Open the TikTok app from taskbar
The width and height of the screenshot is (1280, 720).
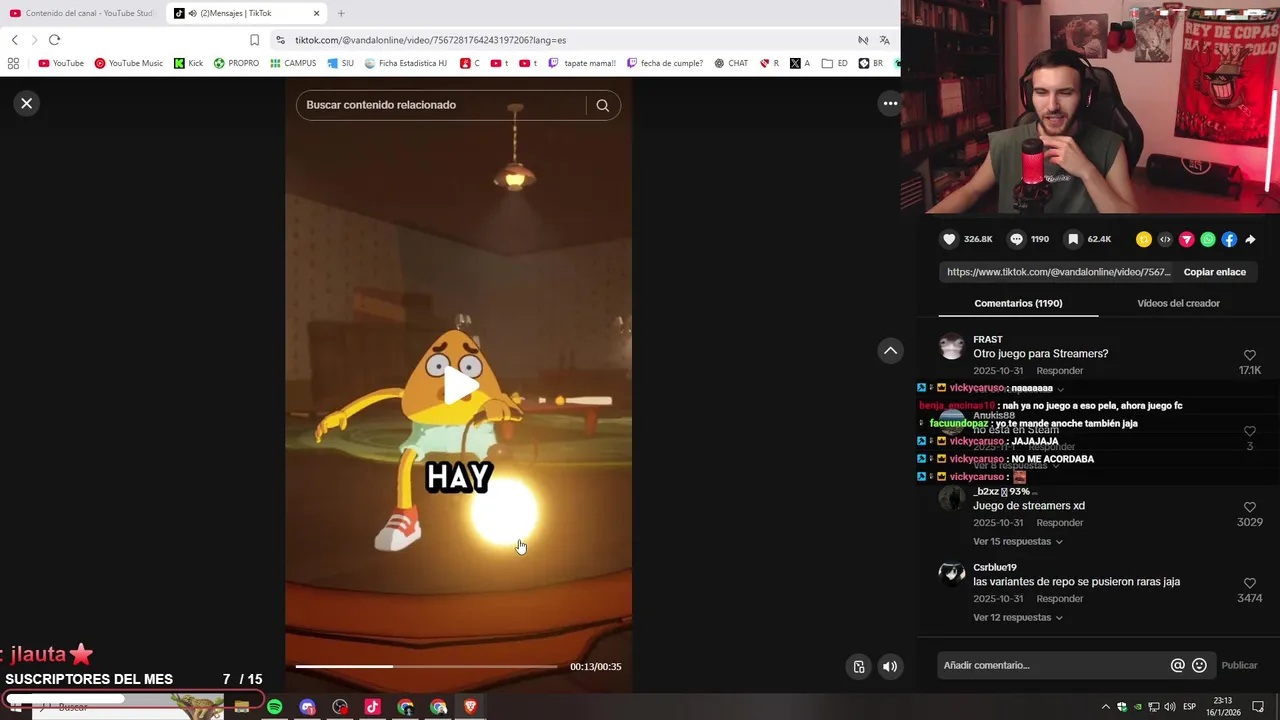coord(372,707)
